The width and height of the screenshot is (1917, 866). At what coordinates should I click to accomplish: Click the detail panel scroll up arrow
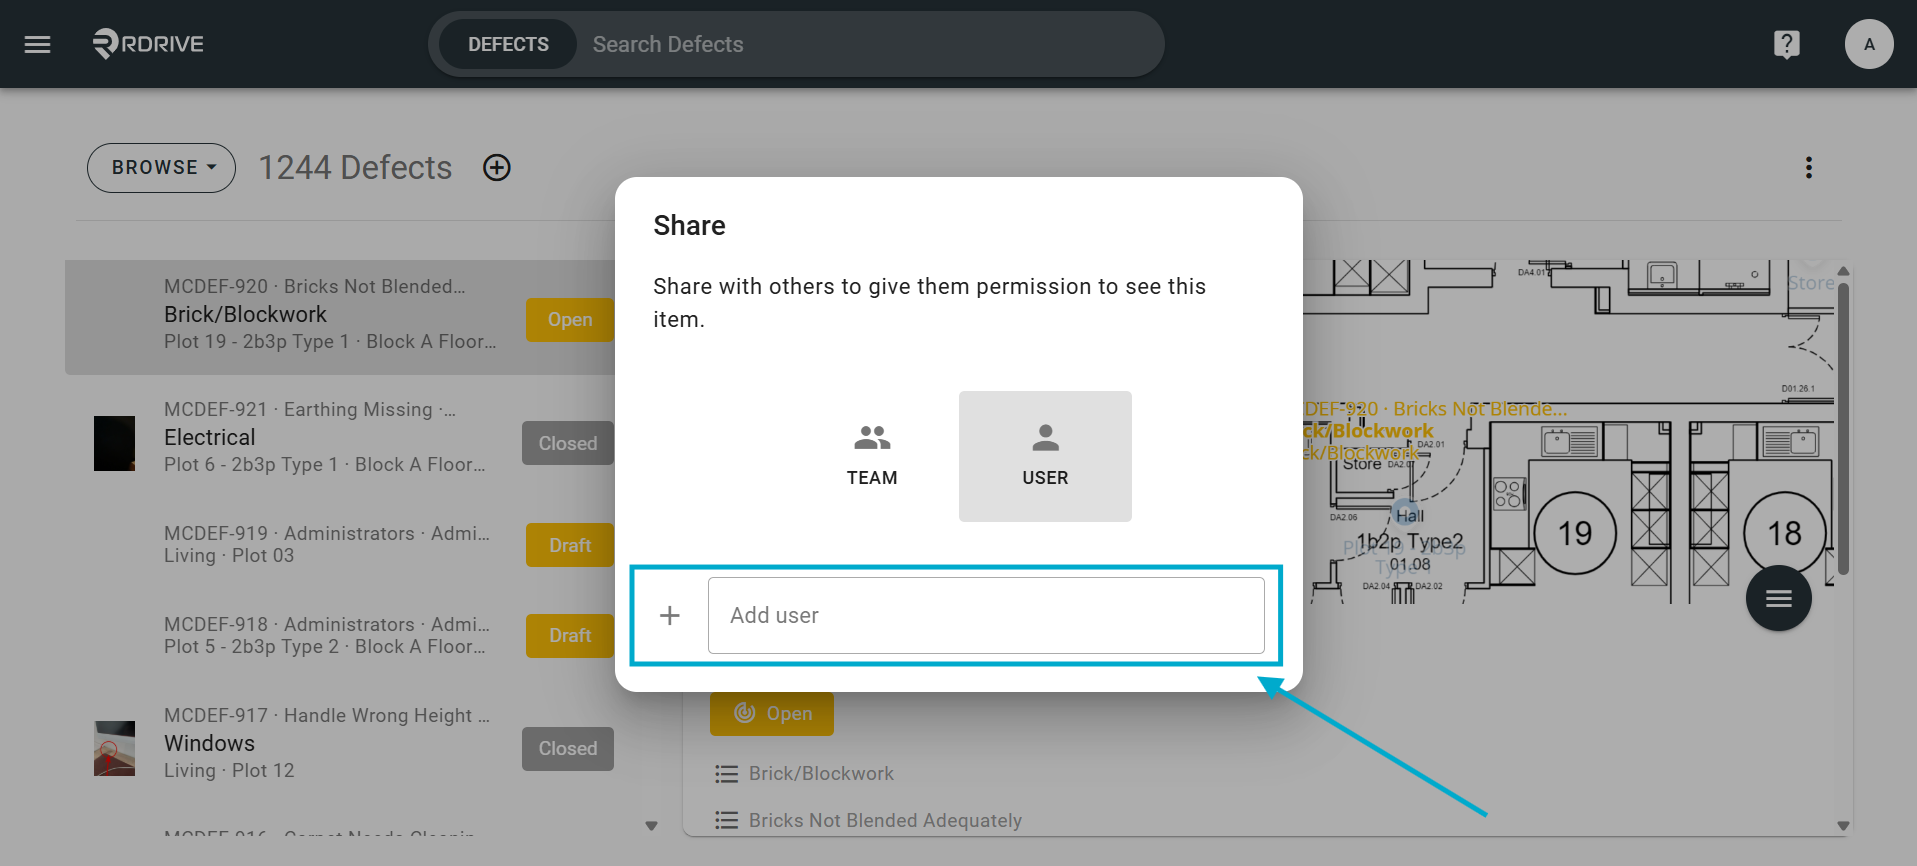point(1843,271)
